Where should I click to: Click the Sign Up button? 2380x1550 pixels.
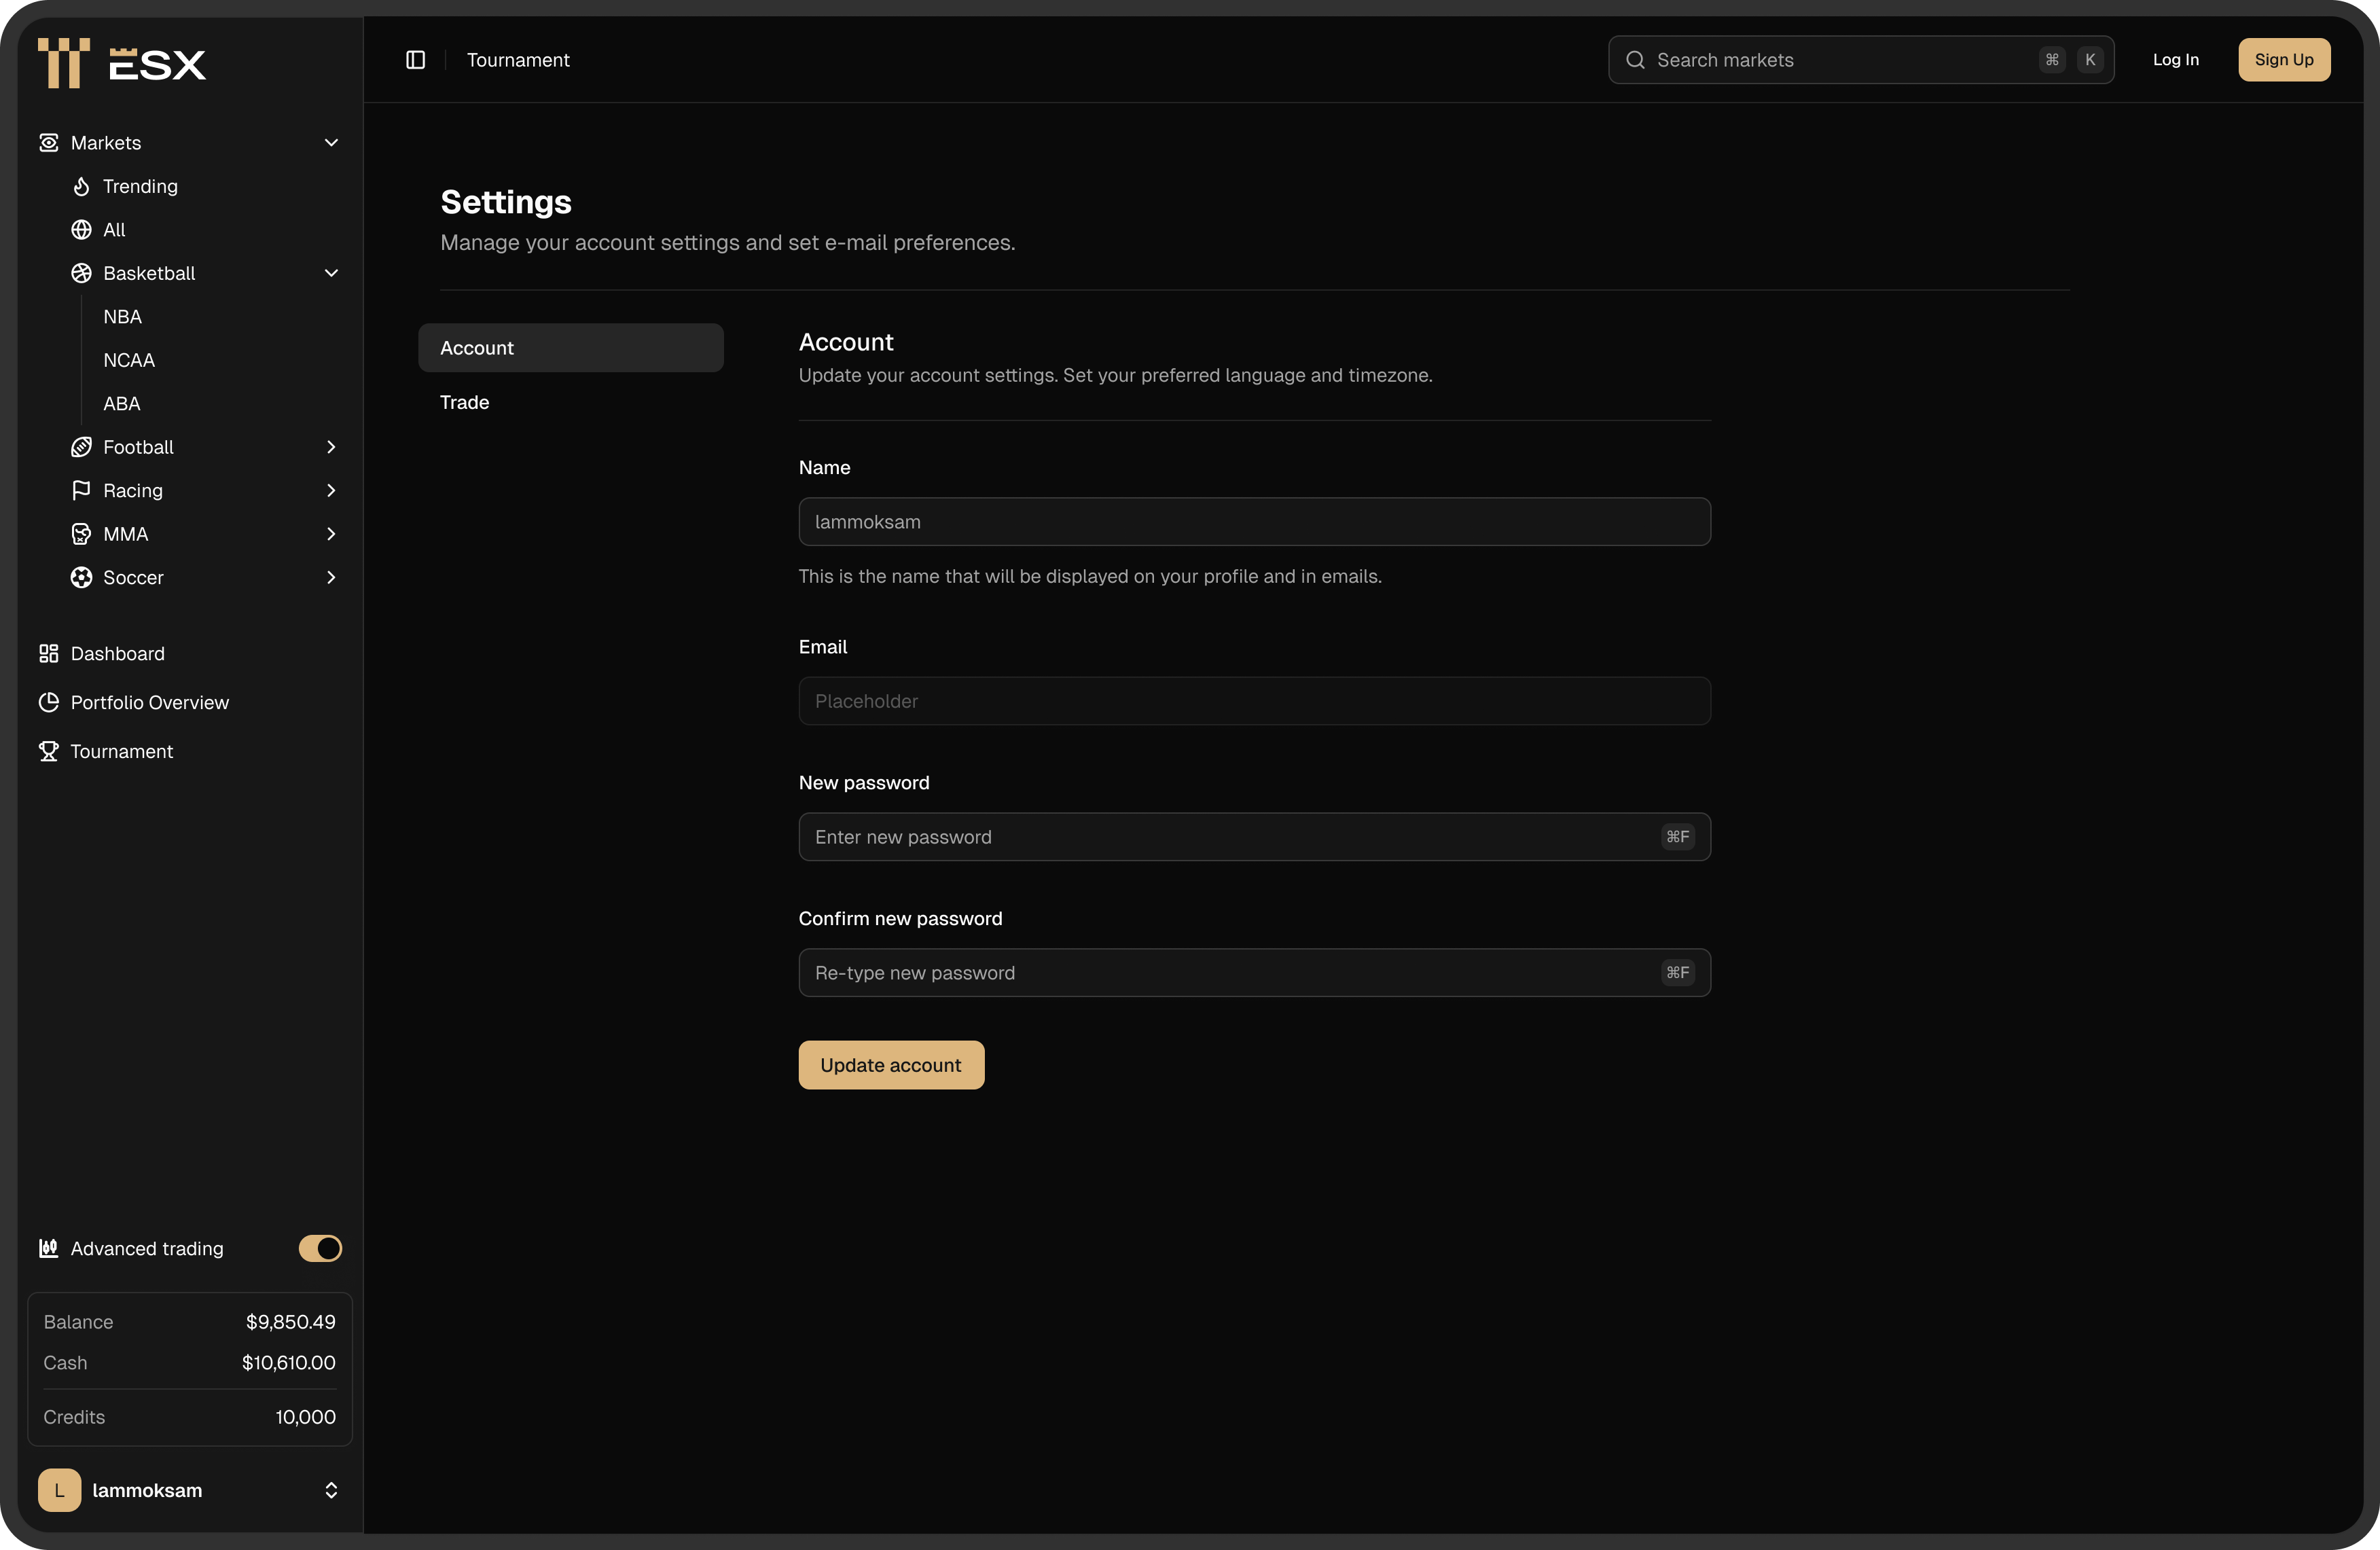[2284, 60]
